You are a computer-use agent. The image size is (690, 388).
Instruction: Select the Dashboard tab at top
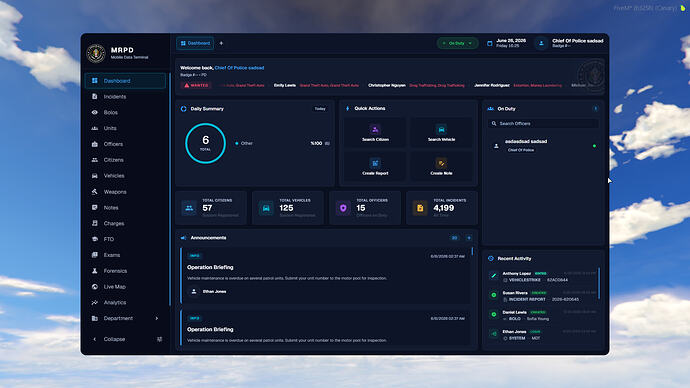(x=195, y=43)
